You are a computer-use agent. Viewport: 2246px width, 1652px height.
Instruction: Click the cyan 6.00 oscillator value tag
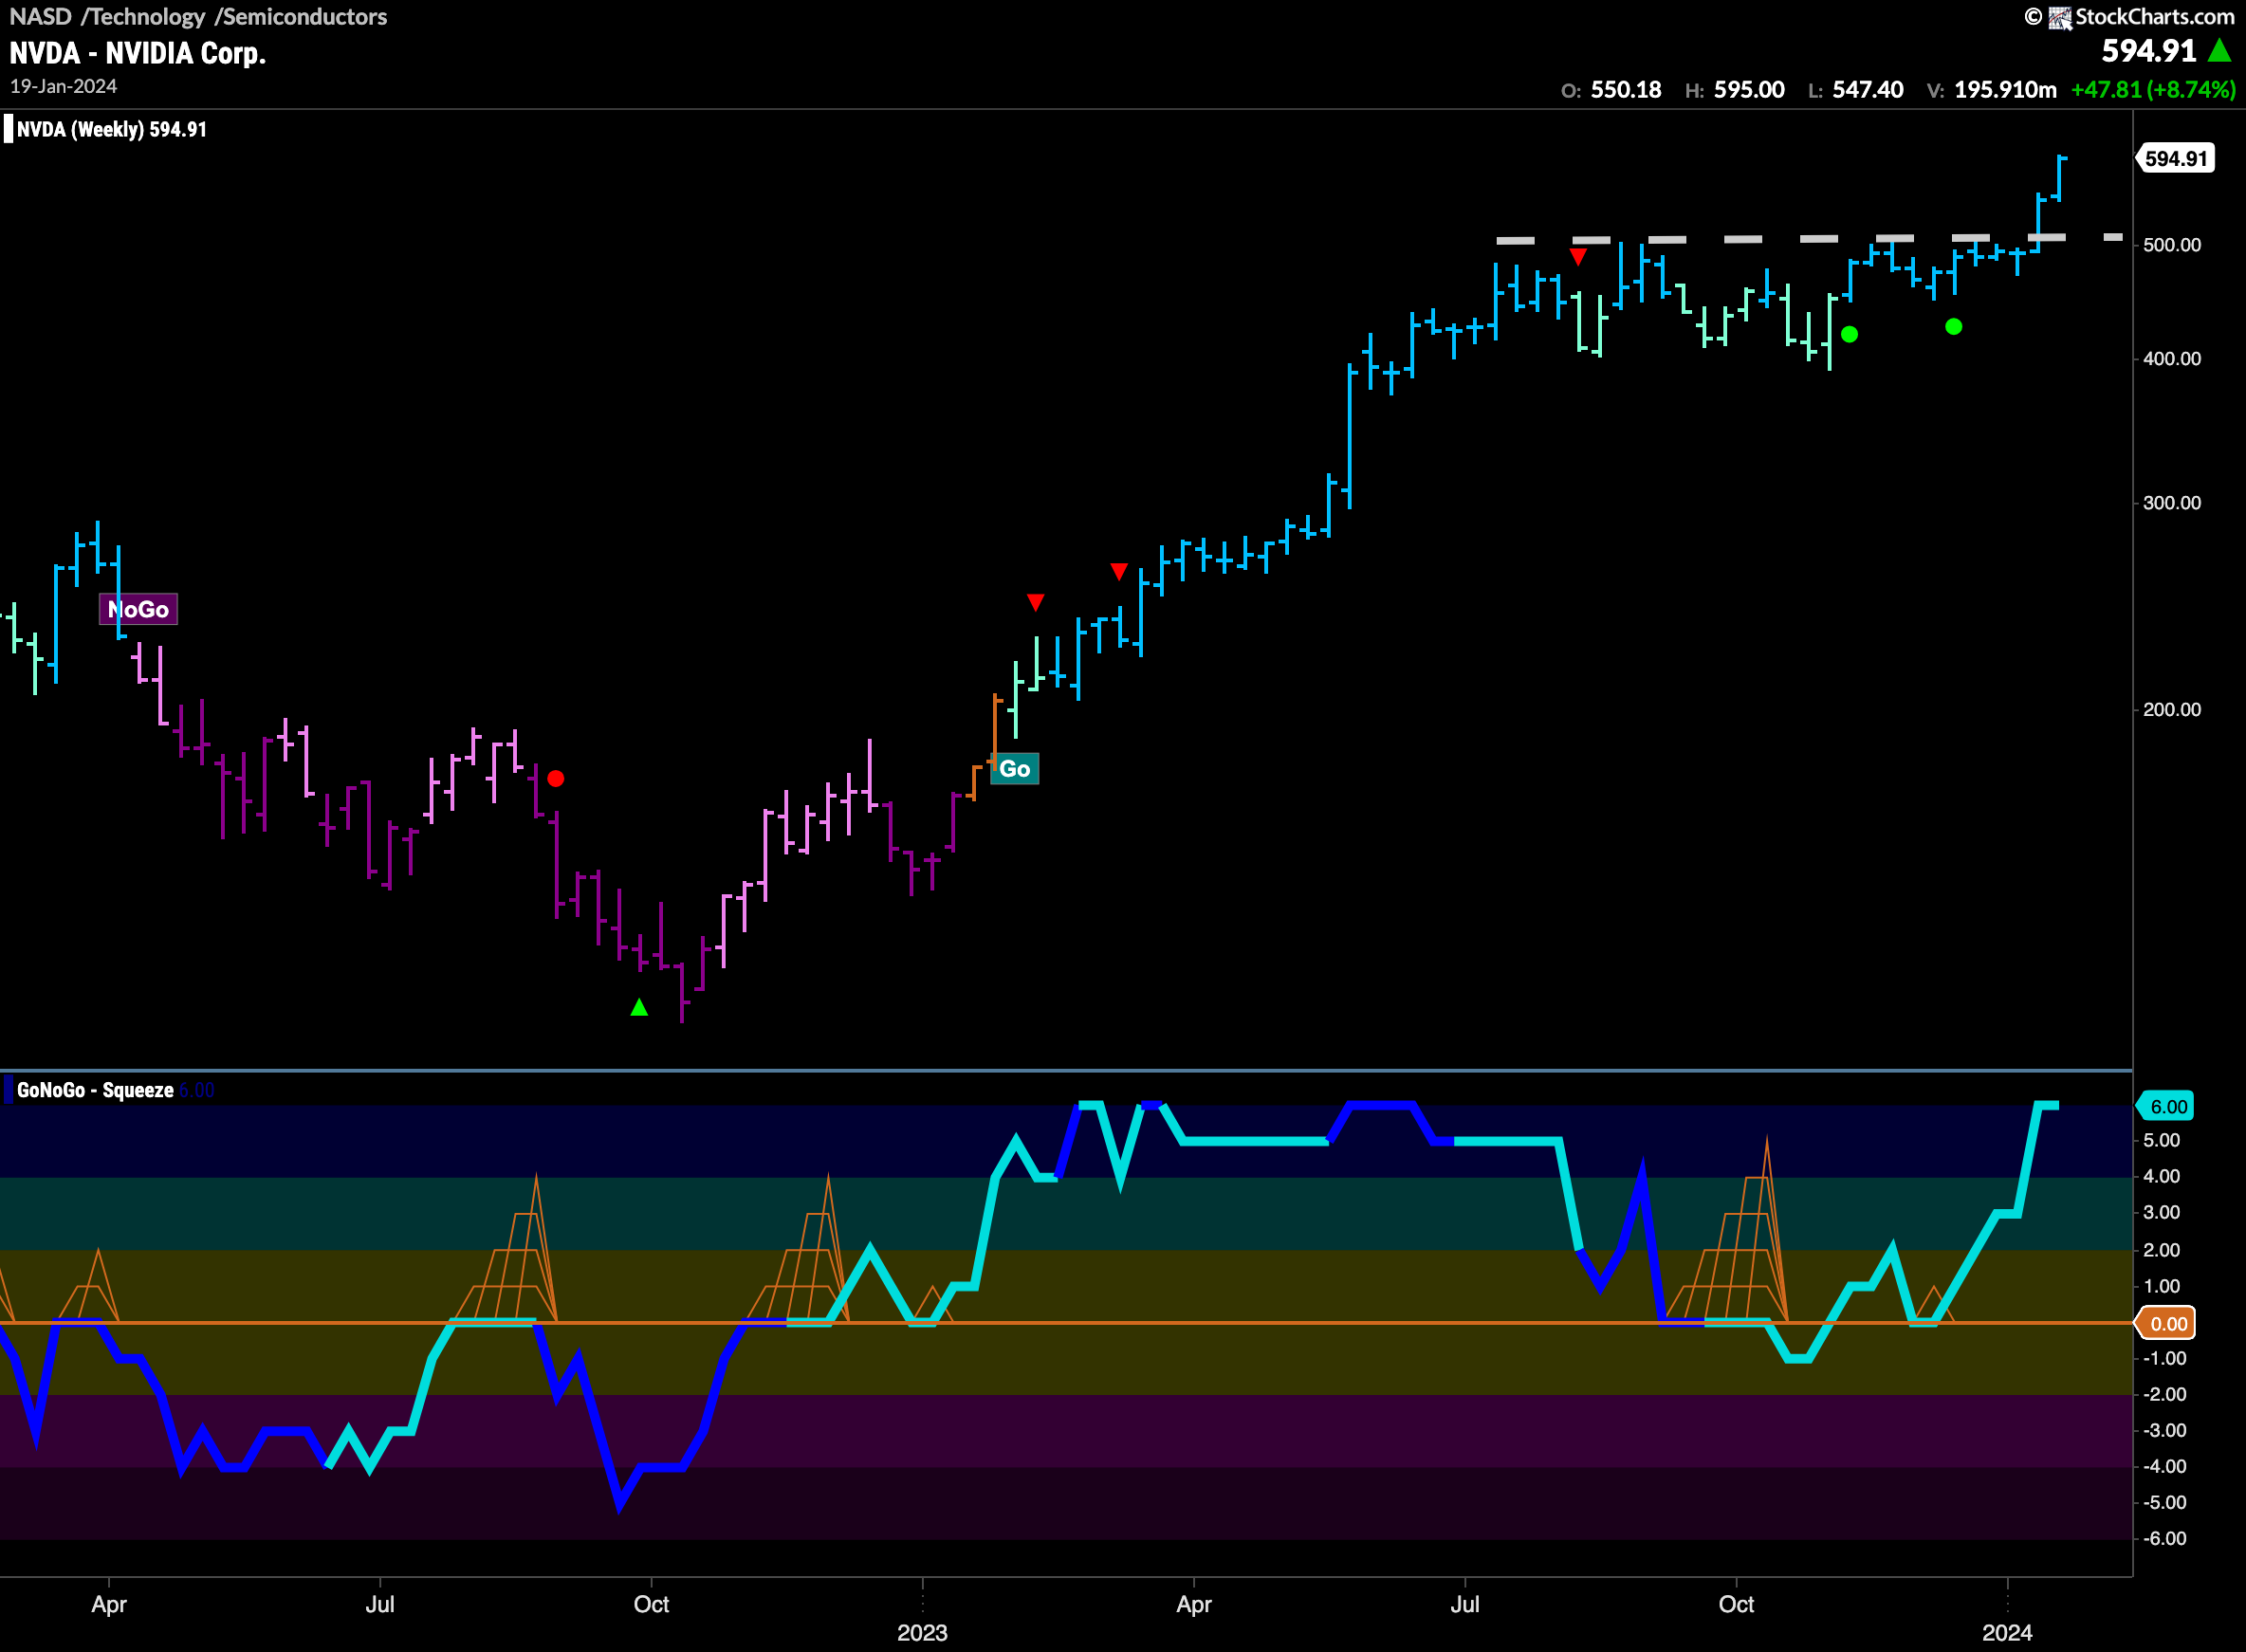pyautogui.click(x=2166, y=1106)
